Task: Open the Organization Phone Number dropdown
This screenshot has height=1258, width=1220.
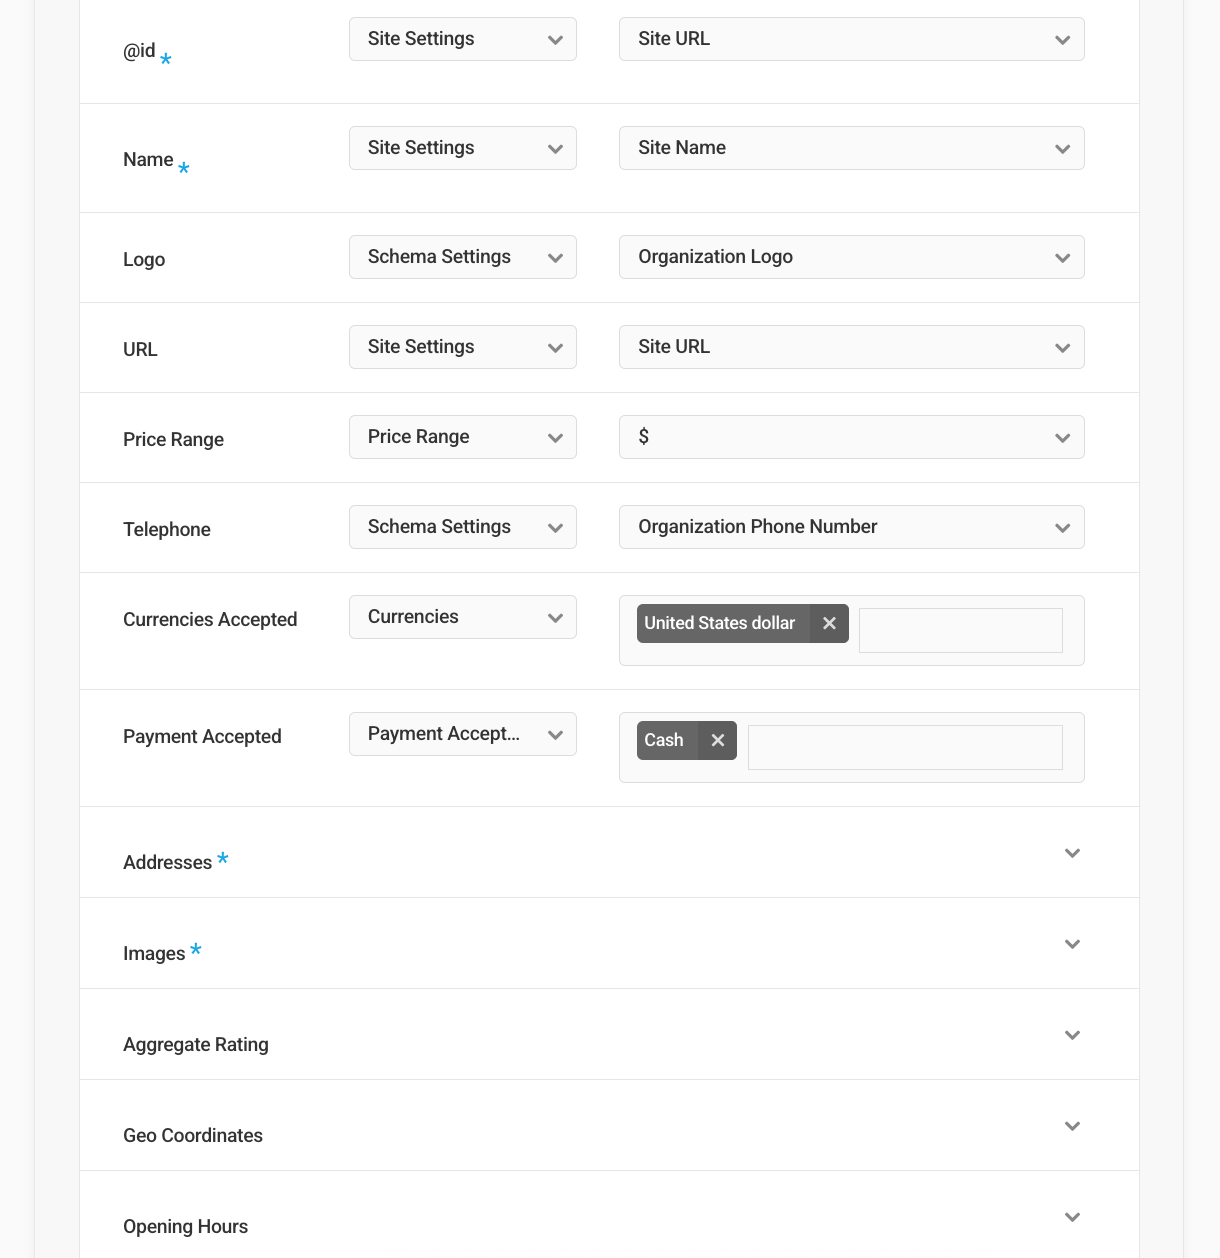Action: [851, 526]
